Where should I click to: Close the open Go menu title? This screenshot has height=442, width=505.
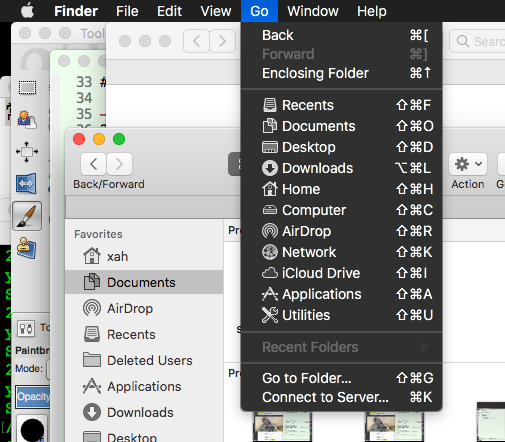coord(259,11)
